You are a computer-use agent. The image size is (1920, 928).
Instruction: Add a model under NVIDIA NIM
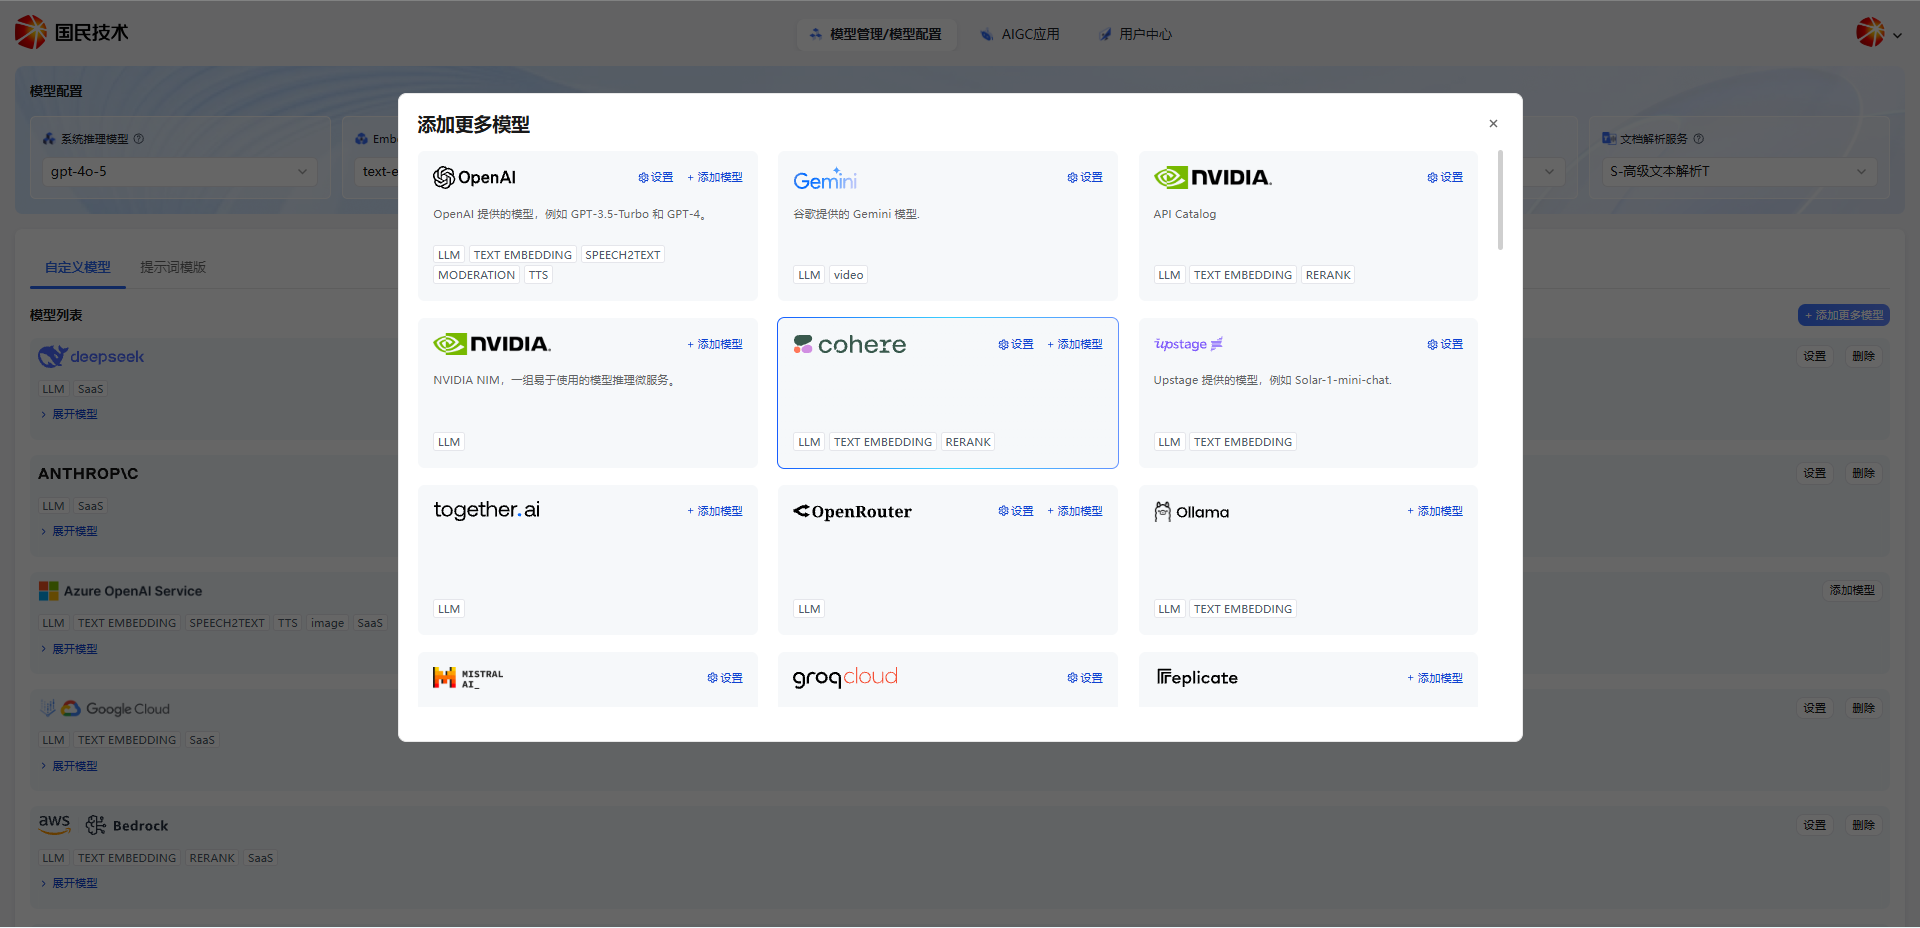pyautogui.click(x=715, y=344)
